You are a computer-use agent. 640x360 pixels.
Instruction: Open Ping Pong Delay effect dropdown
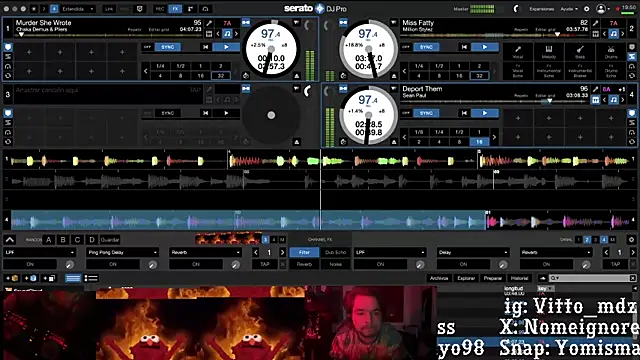tap(122, 253)
